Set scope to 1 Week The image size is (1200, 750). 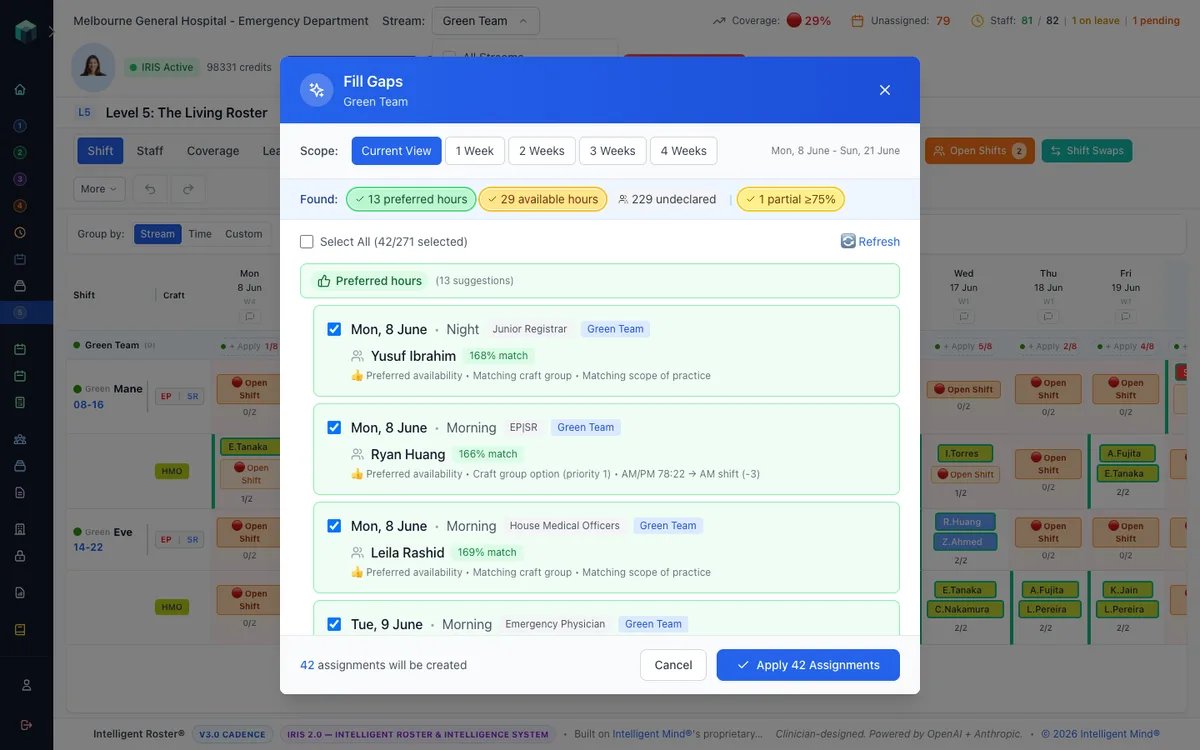pyautogui.click(x=475, y=151)
